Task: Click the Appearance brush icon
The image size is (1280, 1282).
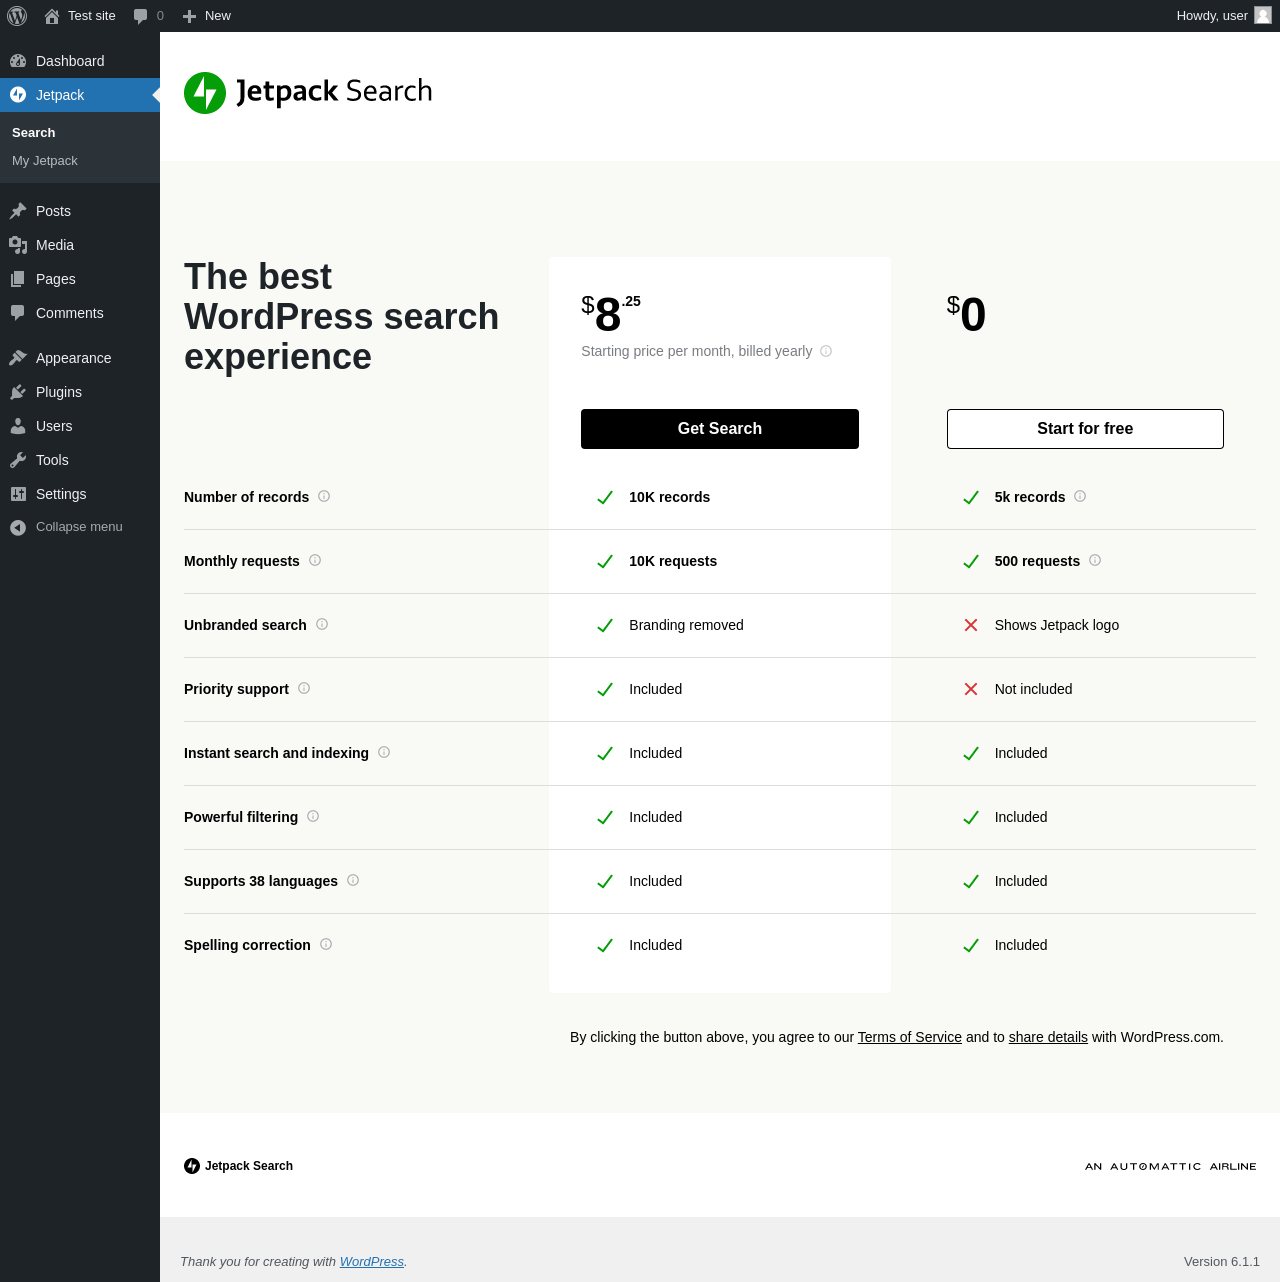Action: [x=18, y=358]
